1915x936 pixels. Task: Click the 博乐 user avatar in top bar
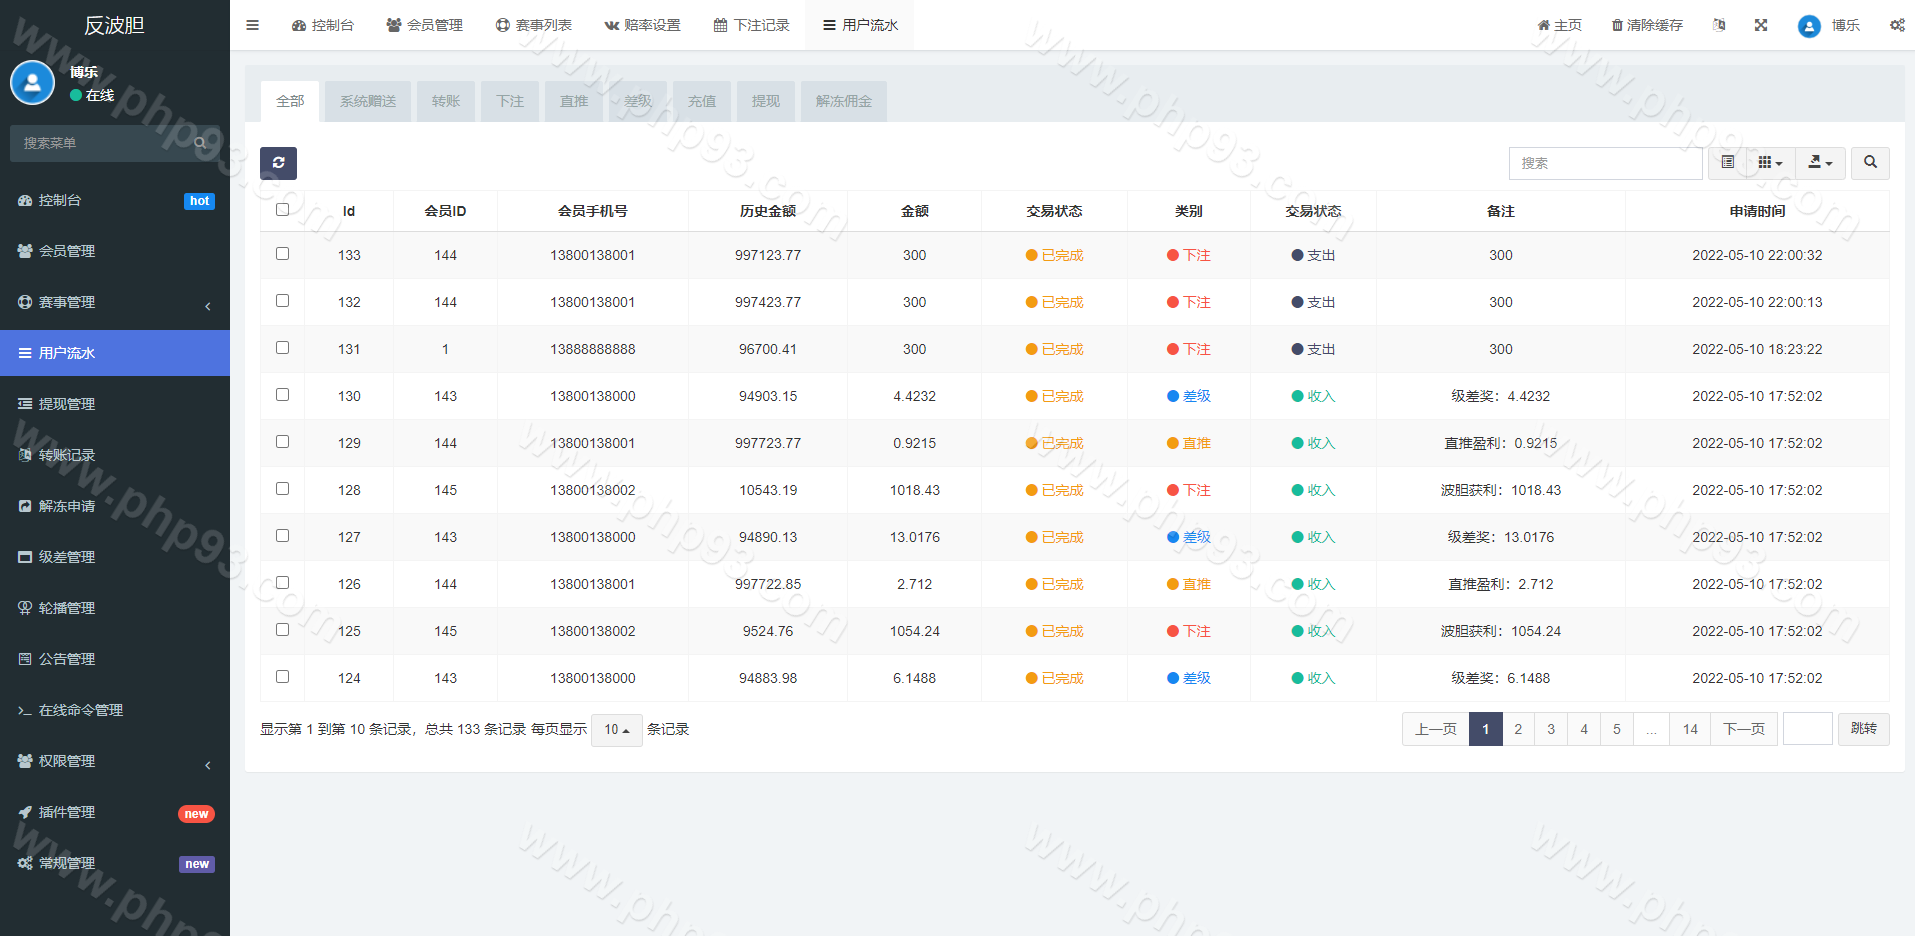click(1808, 26)
